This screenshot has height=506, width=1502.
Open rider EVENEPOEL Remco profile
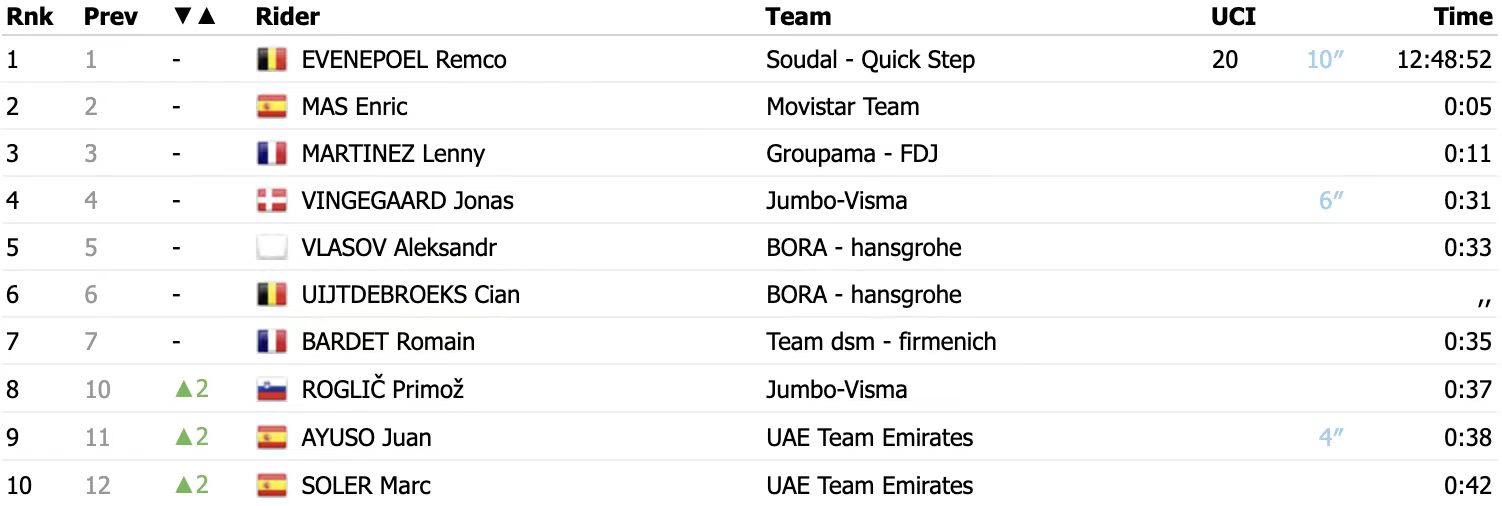click(x=404, y=60)
